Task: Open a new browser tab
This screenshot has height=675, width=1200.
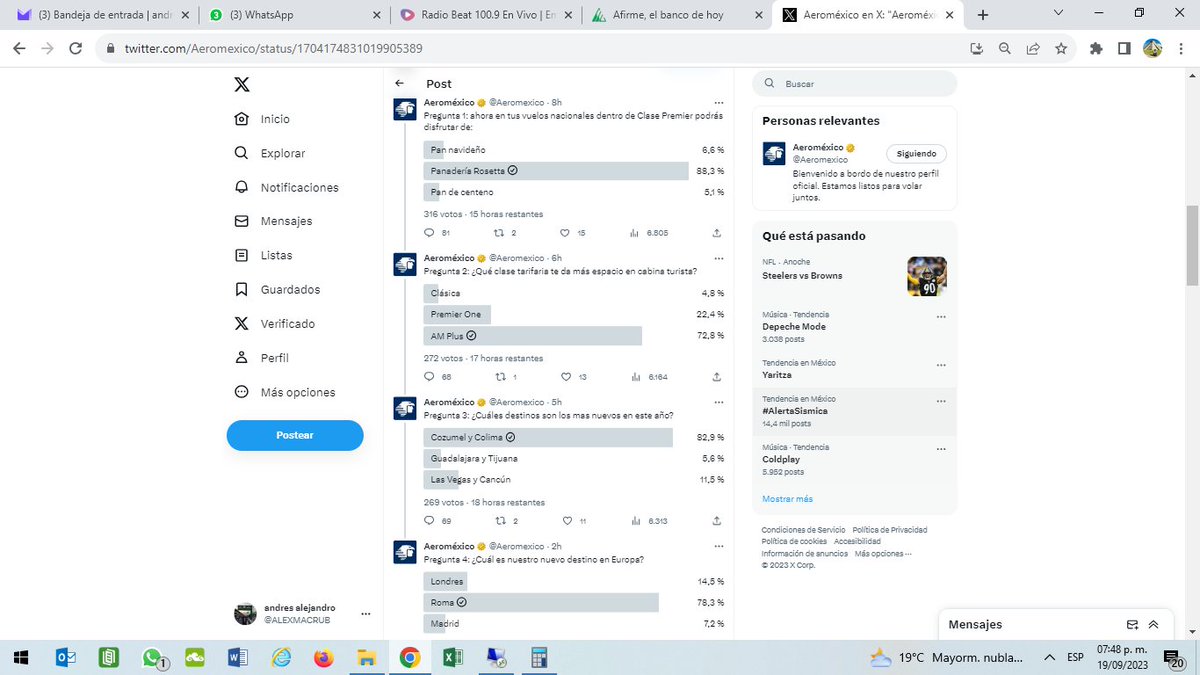Action: coord(982,15)
